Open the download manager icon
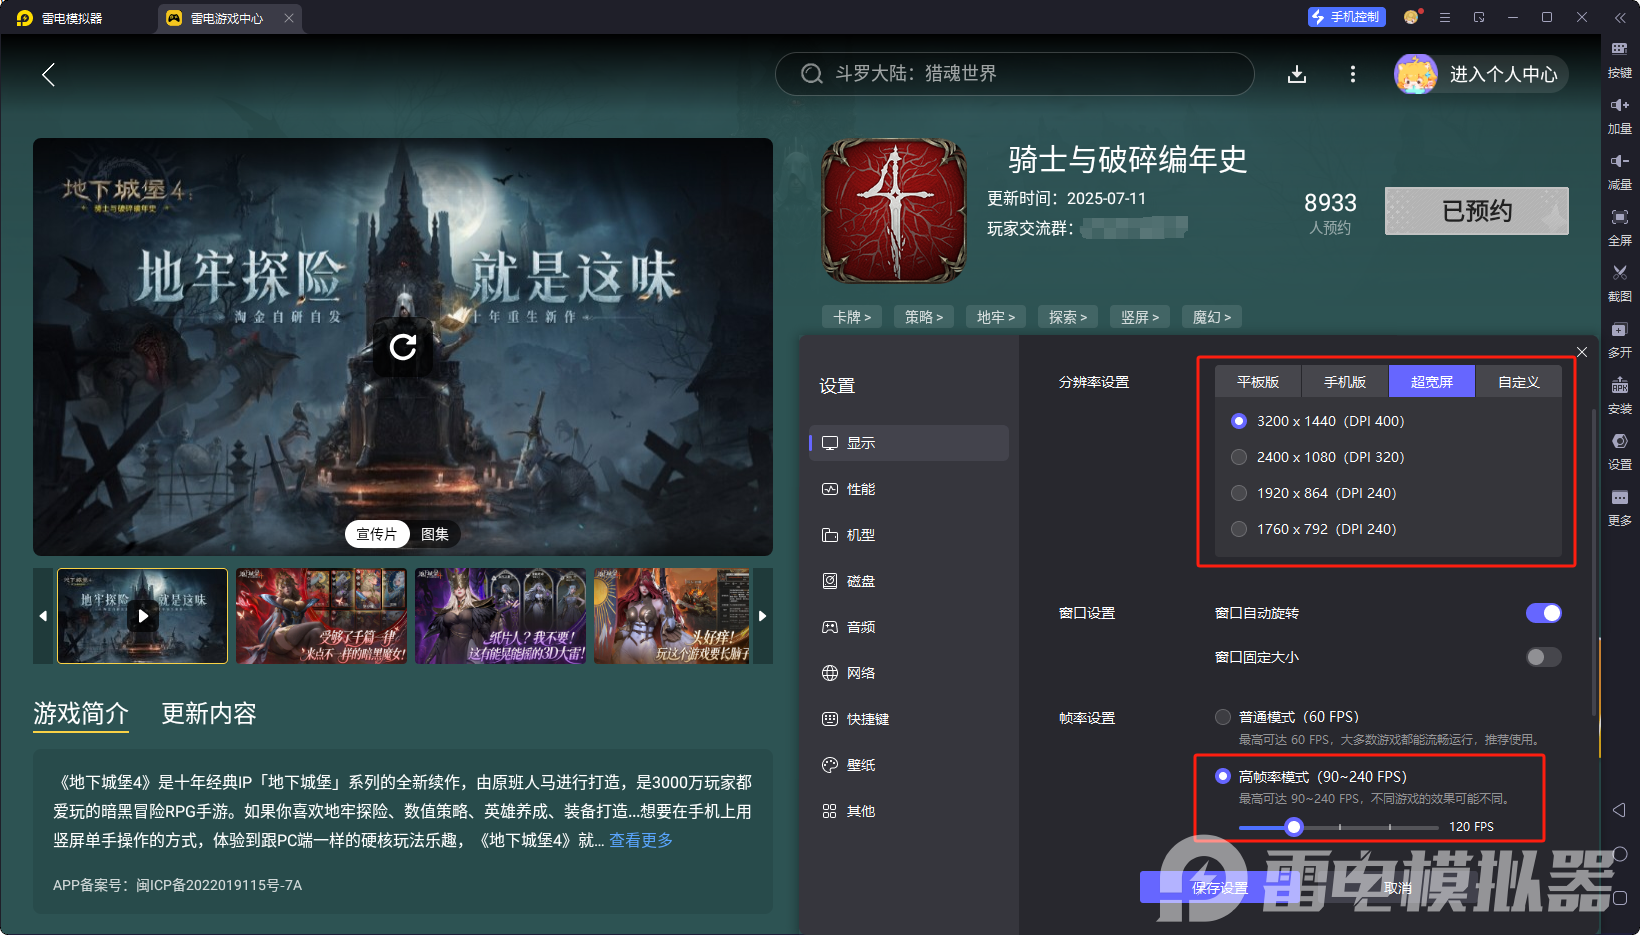 1297,74
